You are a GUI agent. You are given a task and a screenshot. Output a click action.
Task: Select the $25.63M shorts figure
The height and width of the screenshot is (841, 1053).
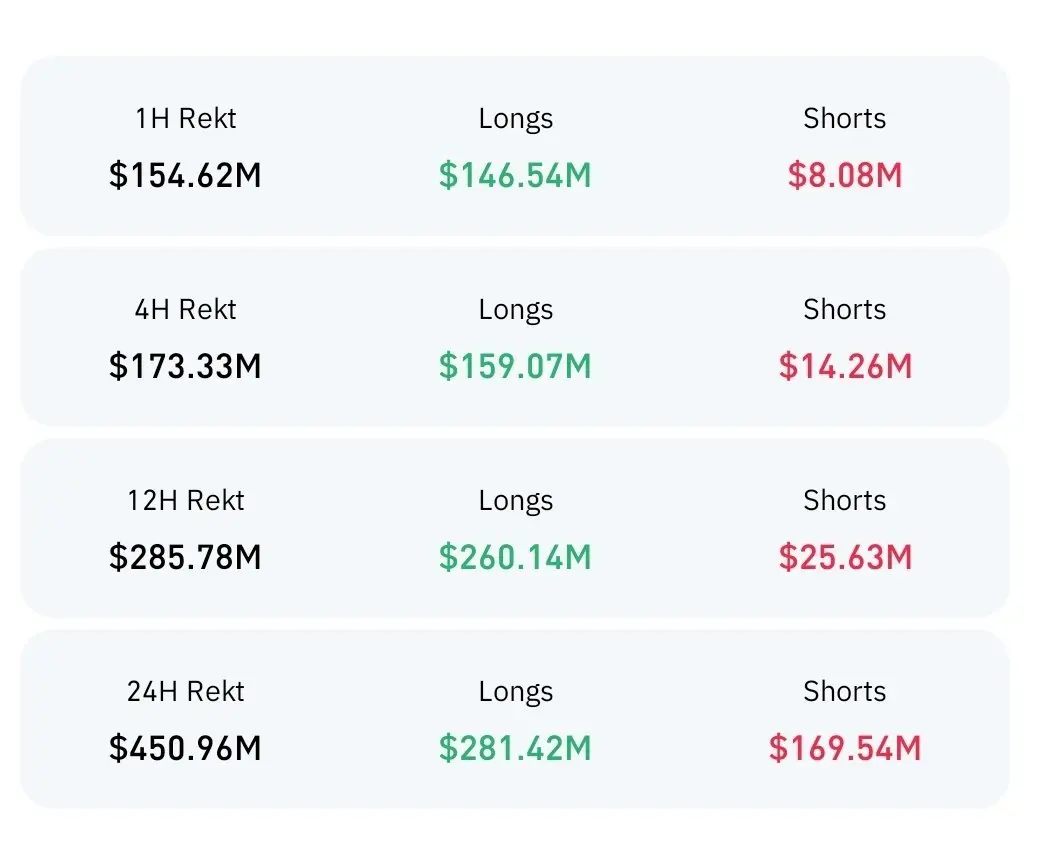point(845,557)
